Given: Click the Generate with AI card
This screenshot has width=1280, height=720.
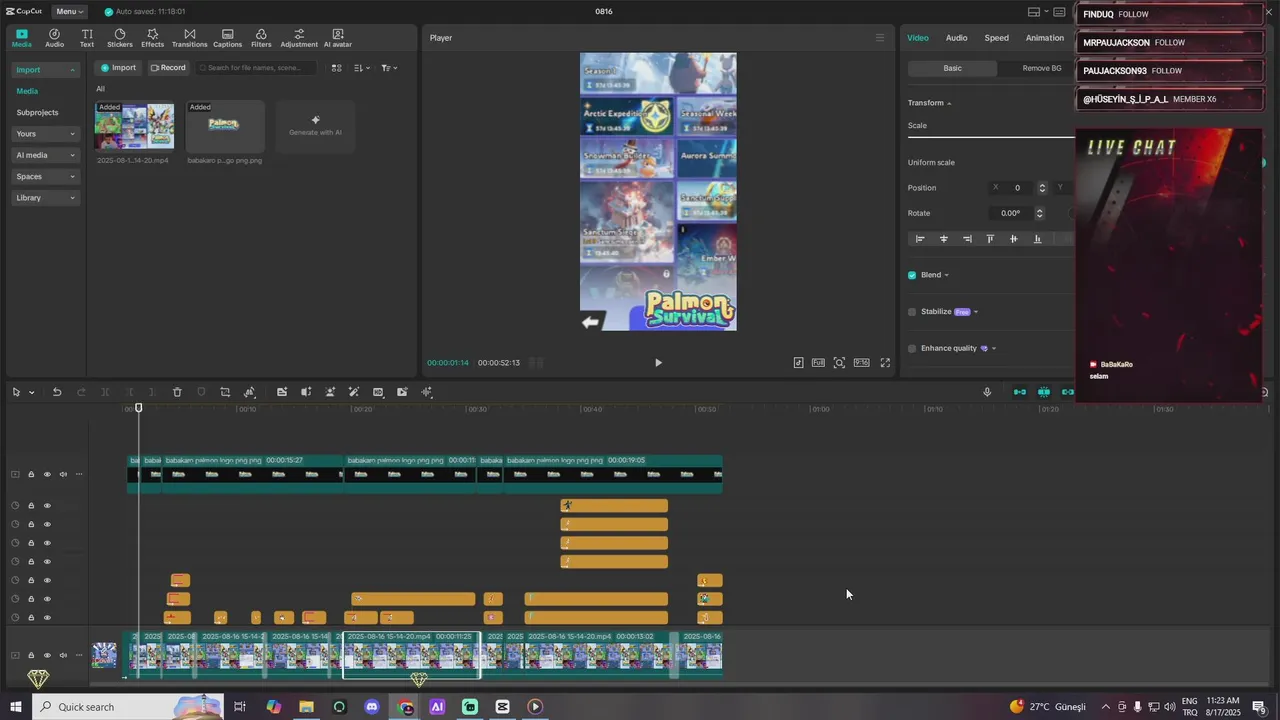Looking at the screenshot, I should (x=315, y=126).
